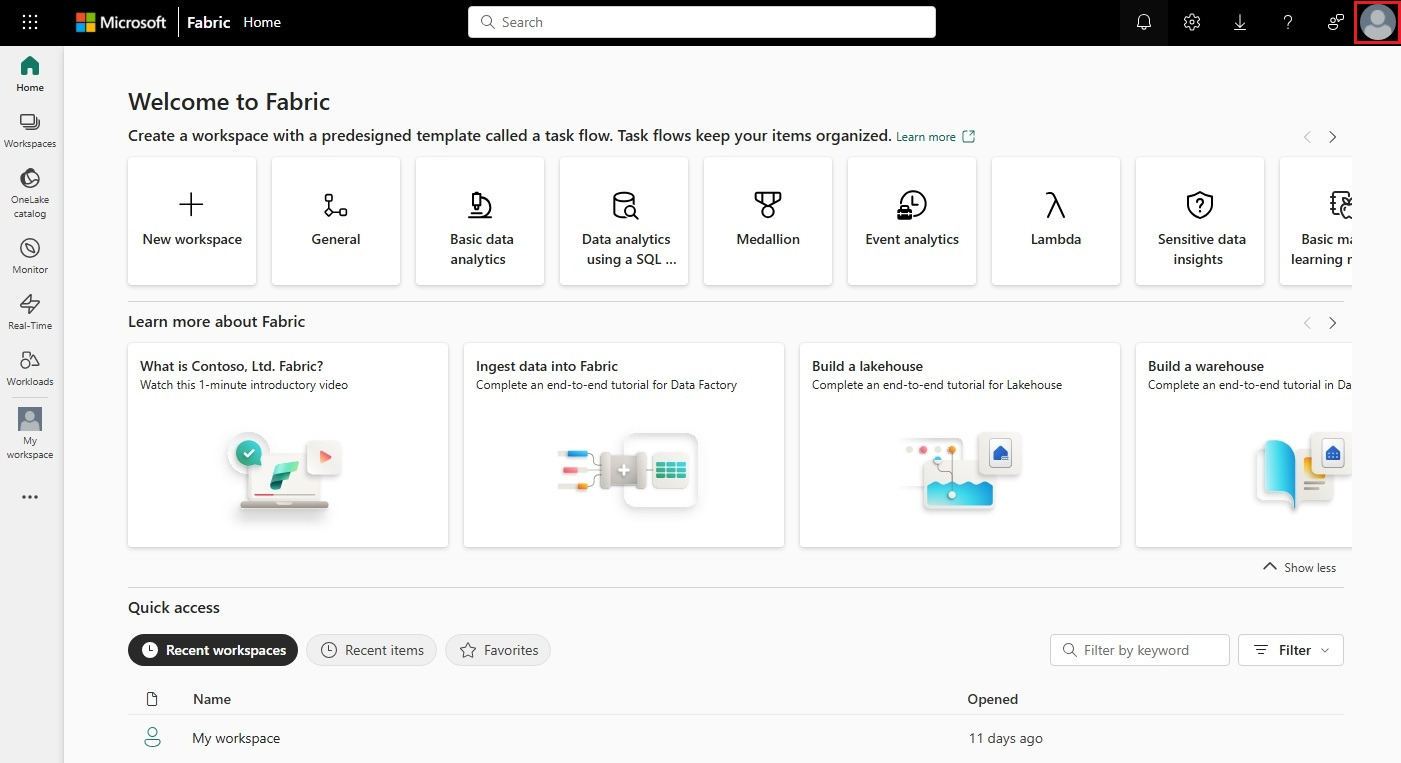The image size is (1401, 763).
Task: Click the Filter by keyword field
Action: 1140,650
